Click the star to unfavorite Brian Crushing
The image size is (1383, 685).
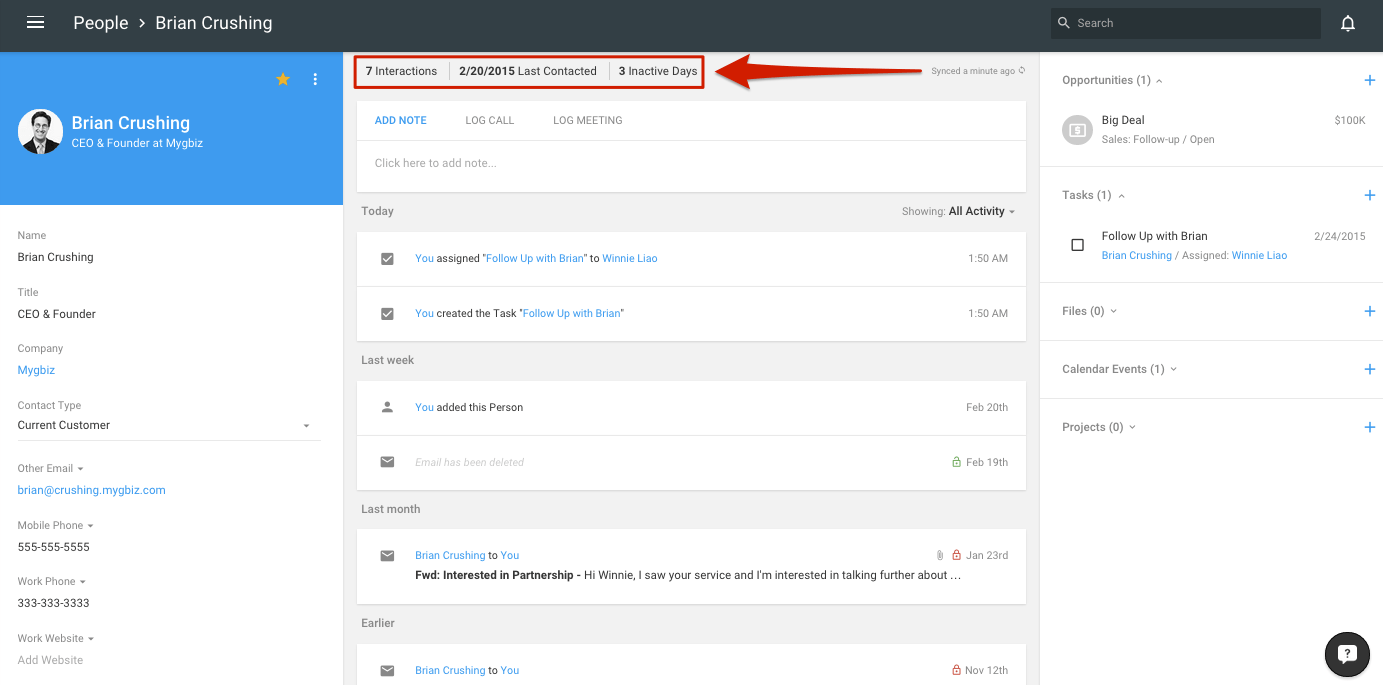283,78
